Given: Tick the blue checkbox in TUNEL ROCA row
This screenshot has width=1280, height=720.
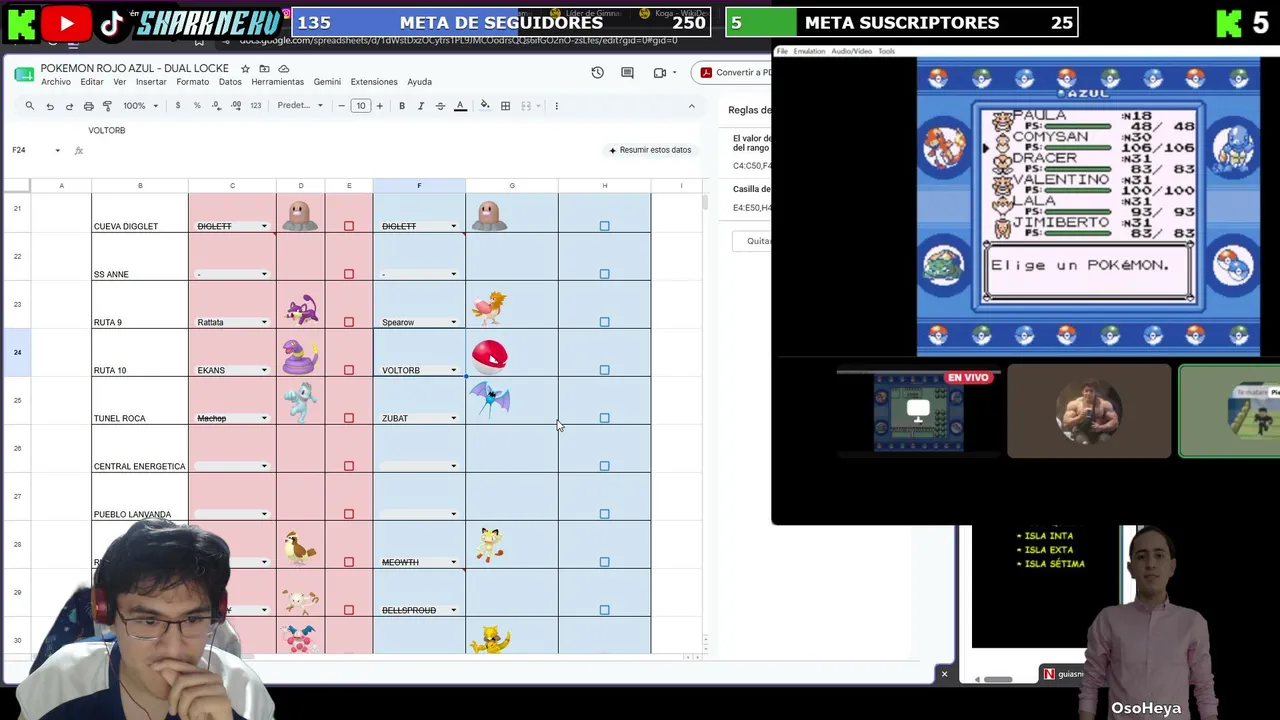Looking at the screenshot, I should point(604,418).
